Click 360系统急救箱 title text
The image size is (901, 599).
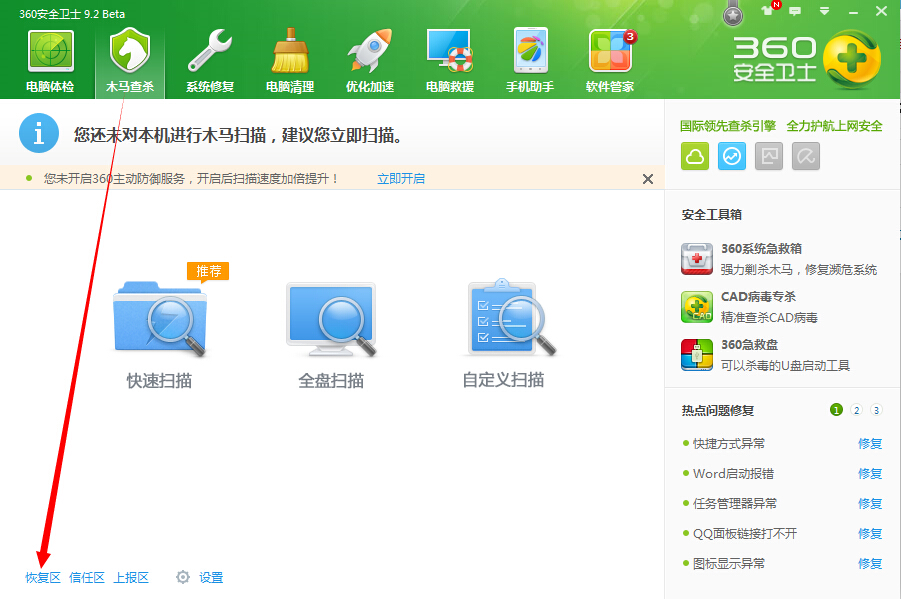pos(761,249)
